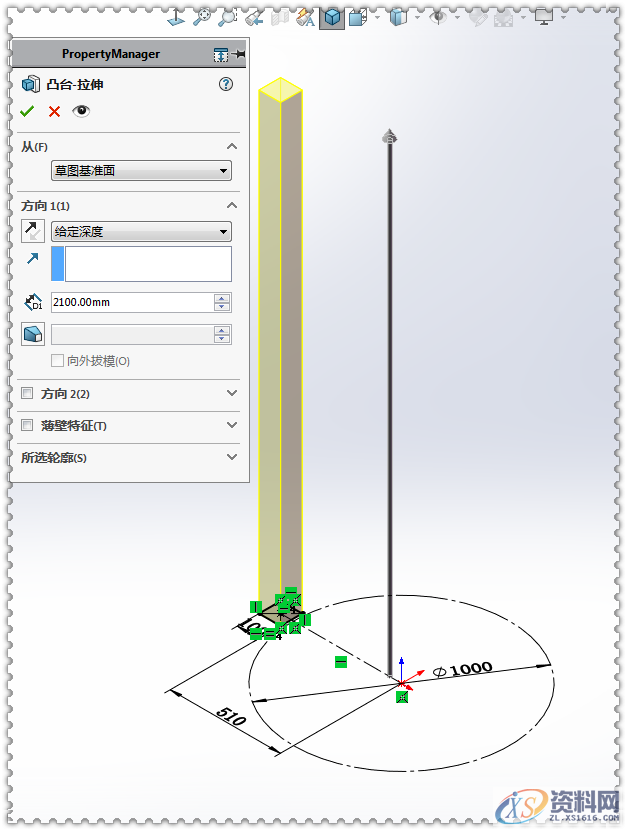Click the extrude depth drag arrow handle

[390, 136]
